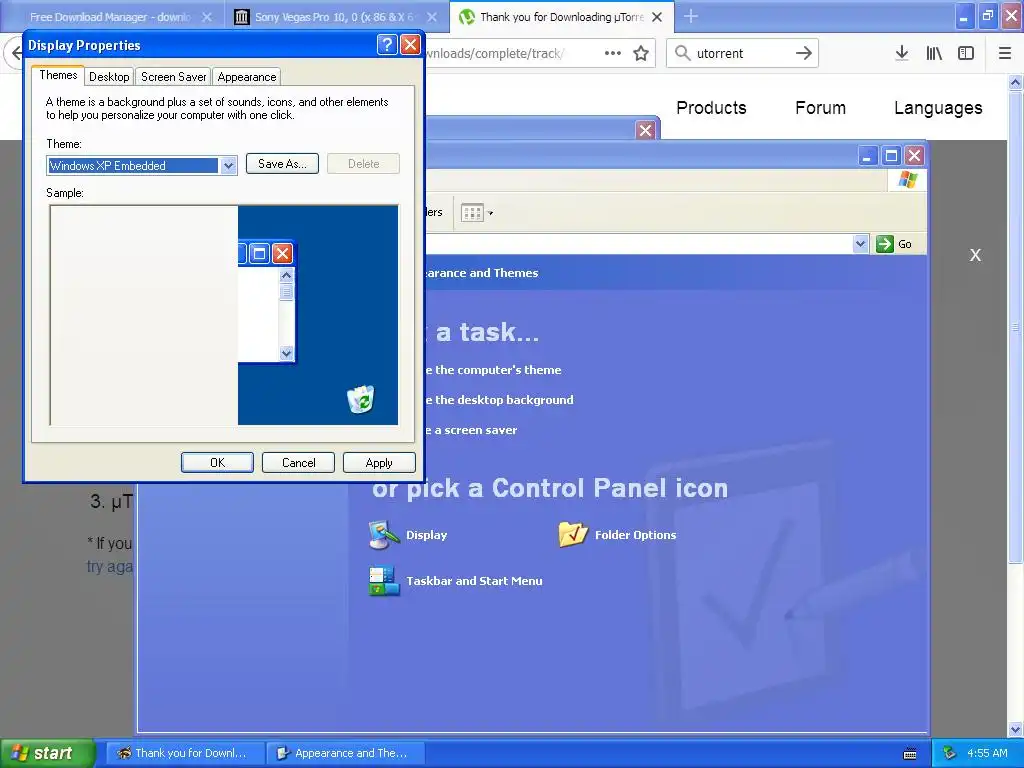This screenshot has width=1024, height=768.
Task: Close the Display Properties dialog
Action: (x=410, y=44)
